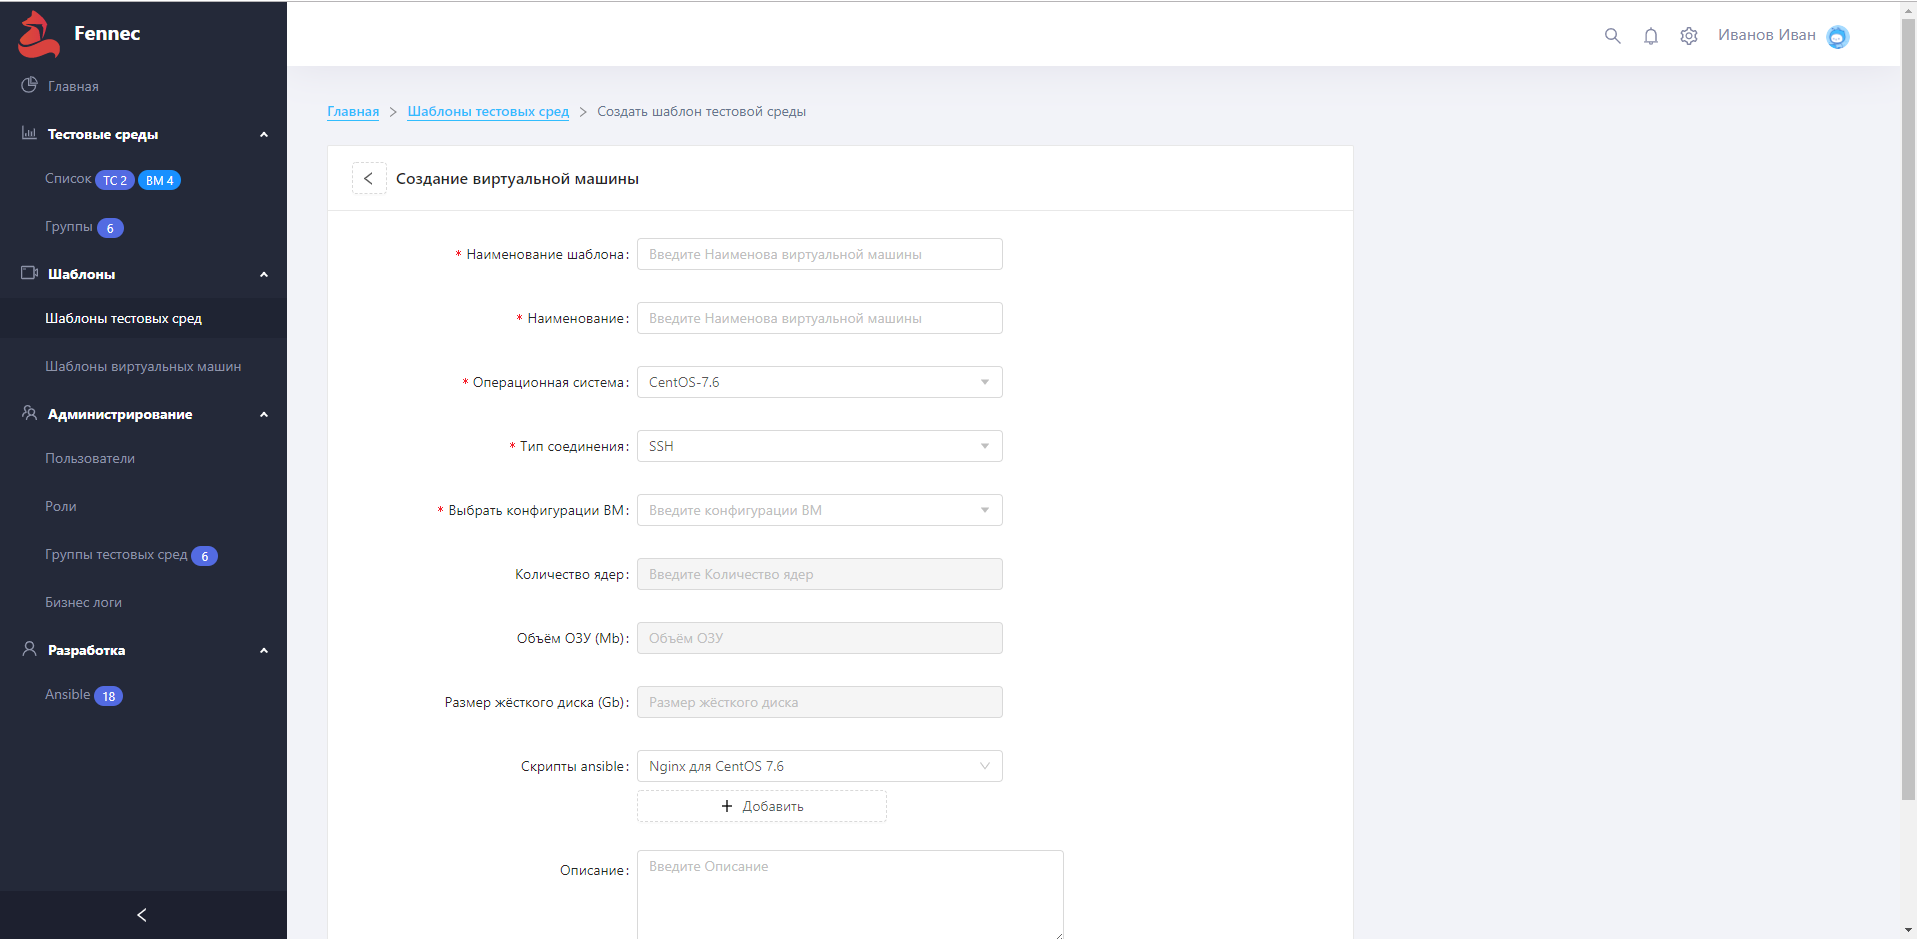Collapse the Разработка section
Screen dimensions: 1917x939
(264, 651)
